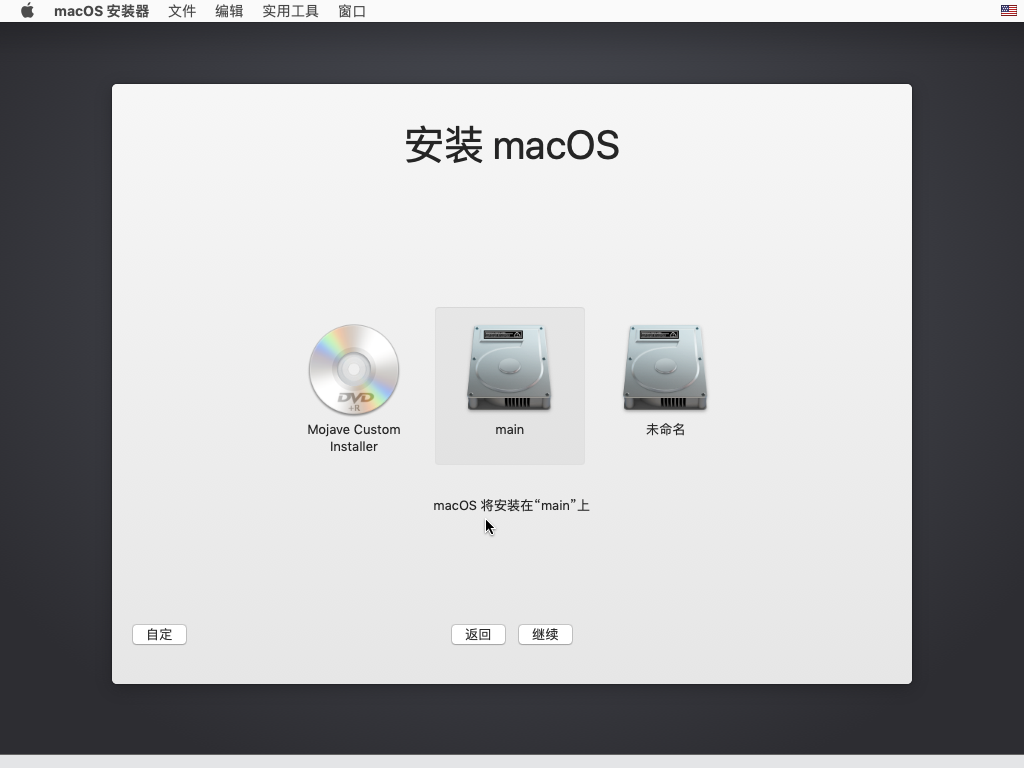
Task: Select the main drive as install destination
Action: pyautogui.click(x=509, y=367)
